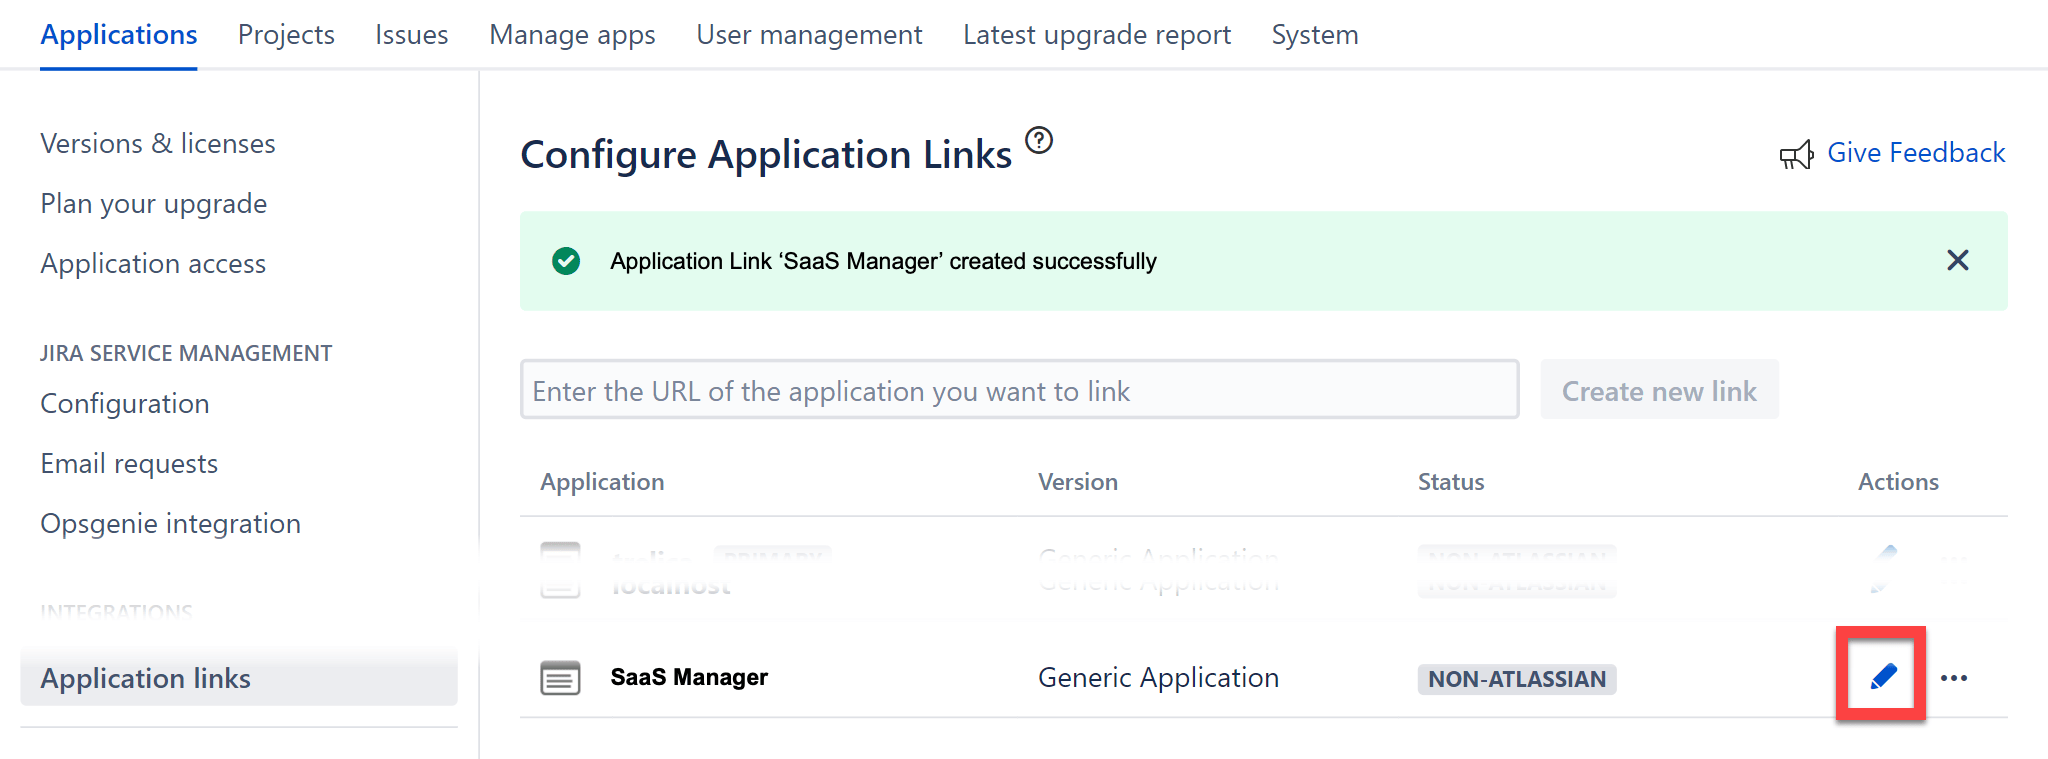Screen dimensions: 2048x759
Task: Open help icon beside Configure Application Links
Action: point(1040,140)
